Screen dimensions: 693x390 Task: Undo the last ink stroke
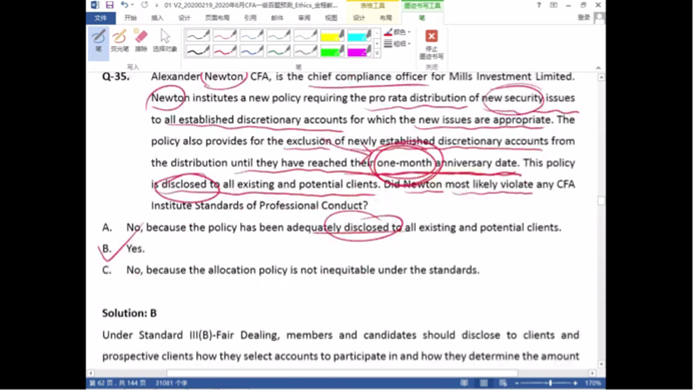pos(125,5)
